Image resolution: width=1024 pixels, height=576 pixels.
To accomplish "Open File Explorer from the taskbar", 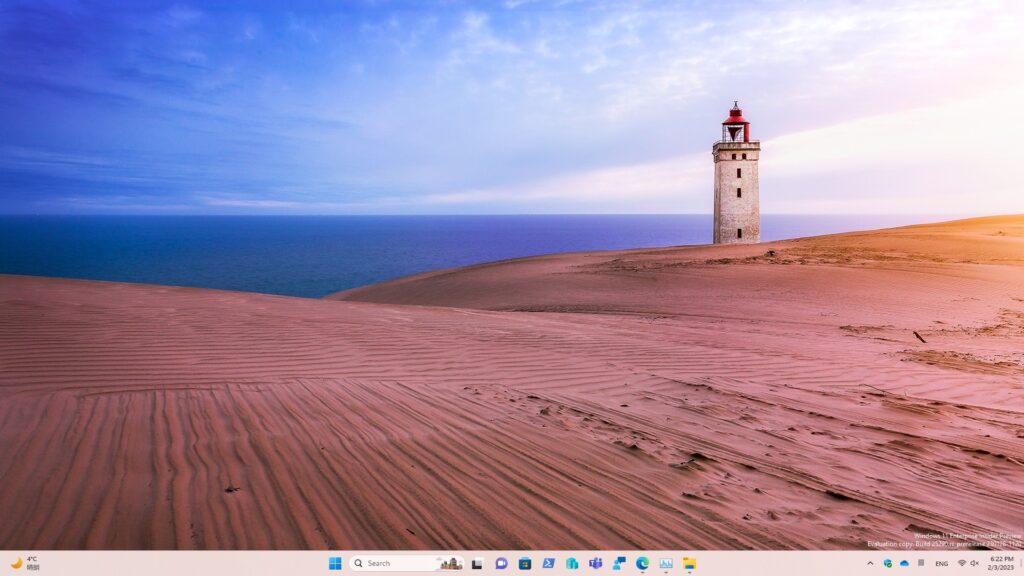I will click(x=689, y=563).
